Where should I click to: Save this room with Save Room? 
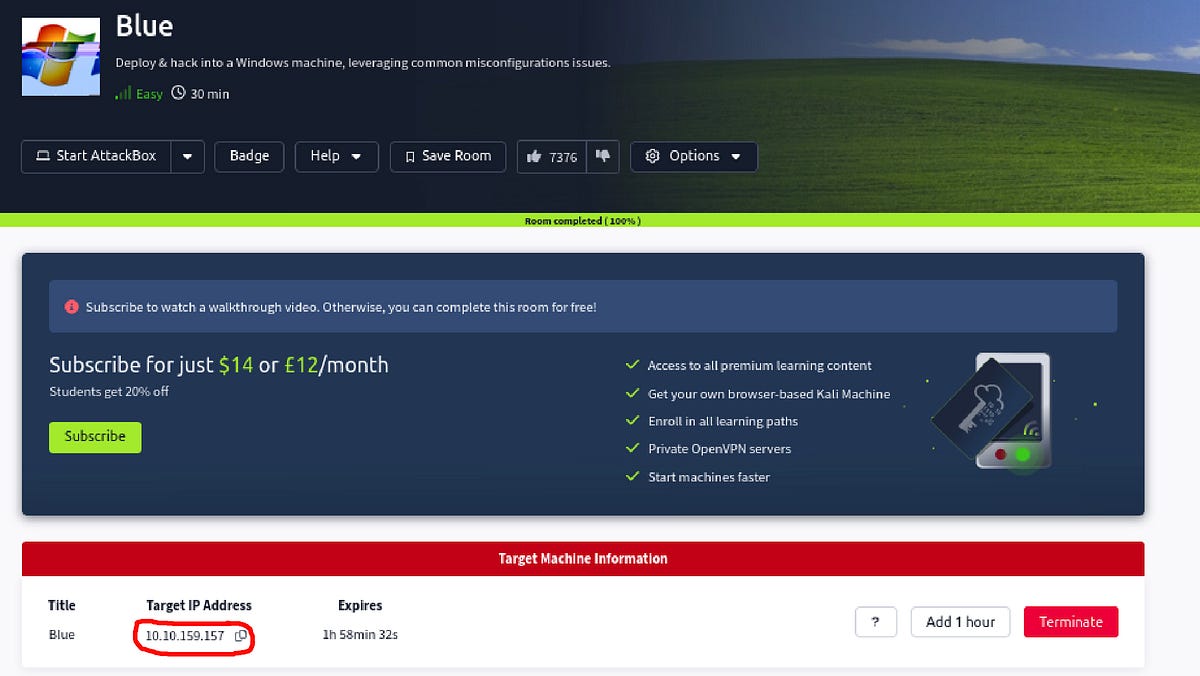coord(447,156)
